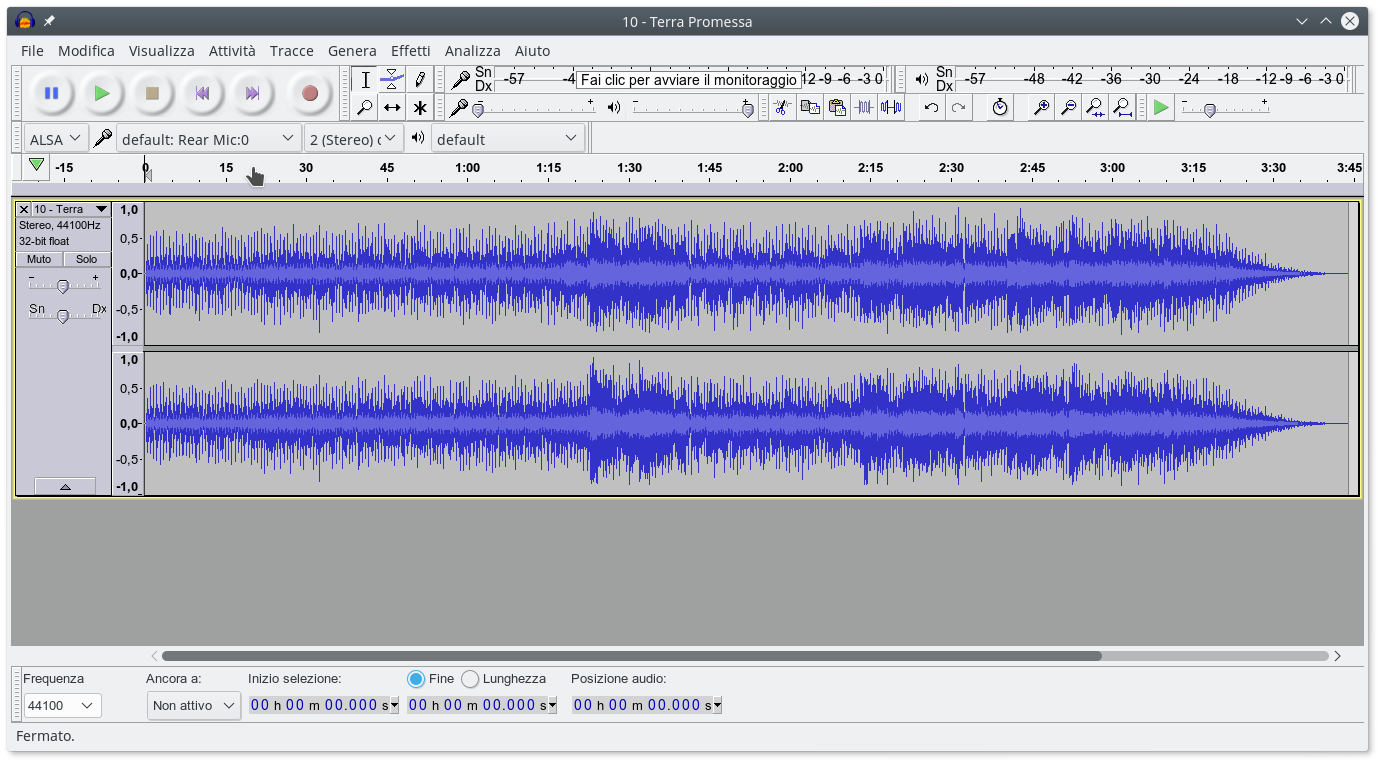Open the 10 - Terra track menu
The width and height of the screenshot is (1381, 764).
(71, 209)
